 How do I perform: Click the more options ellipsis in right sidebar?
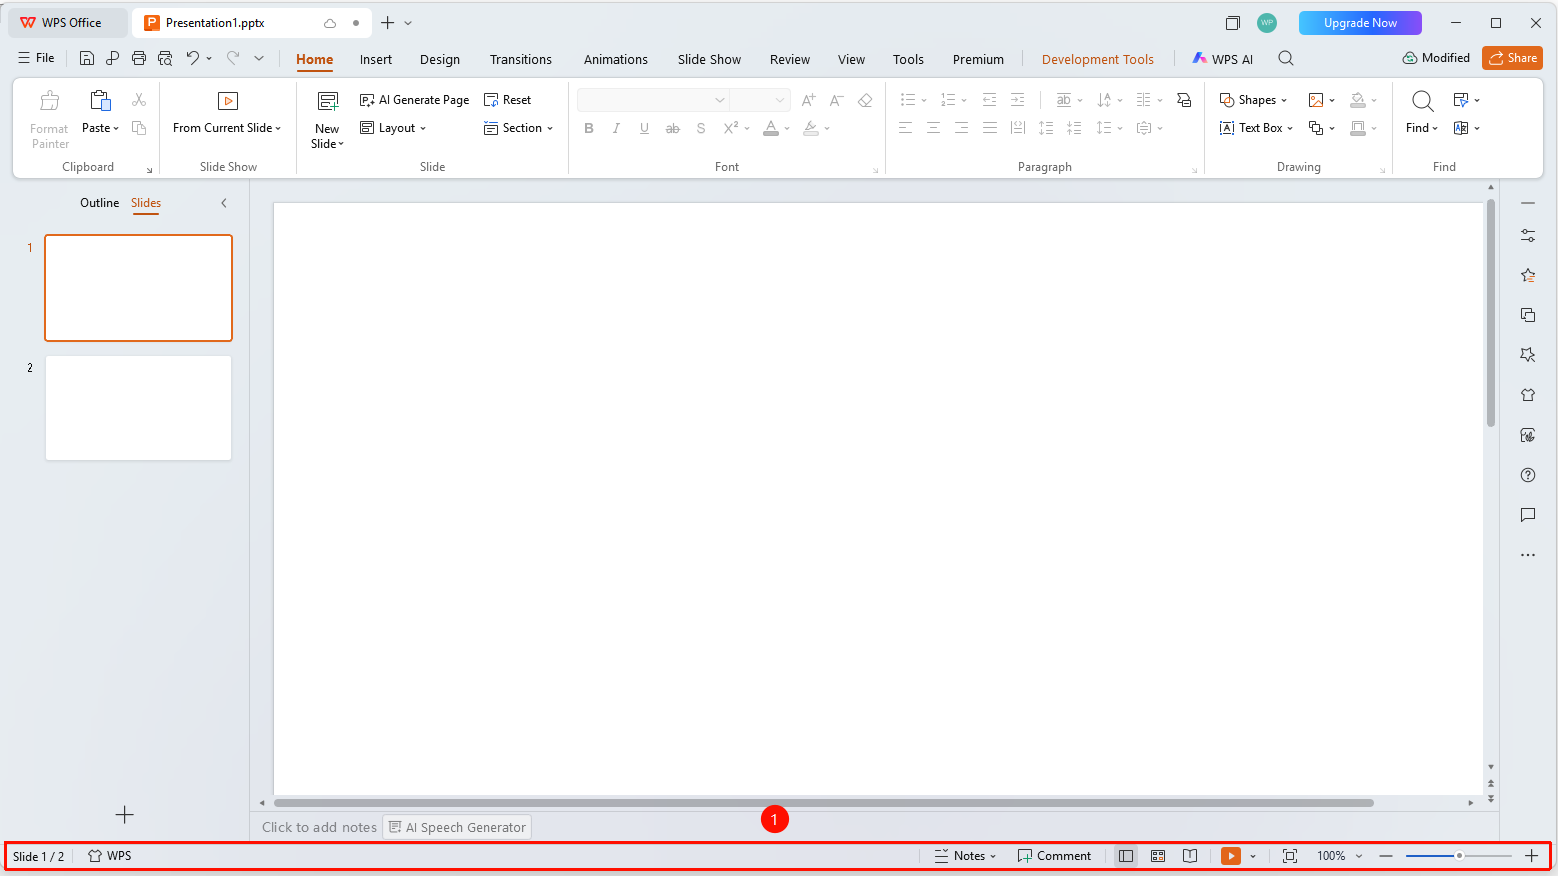point(1528,555)
